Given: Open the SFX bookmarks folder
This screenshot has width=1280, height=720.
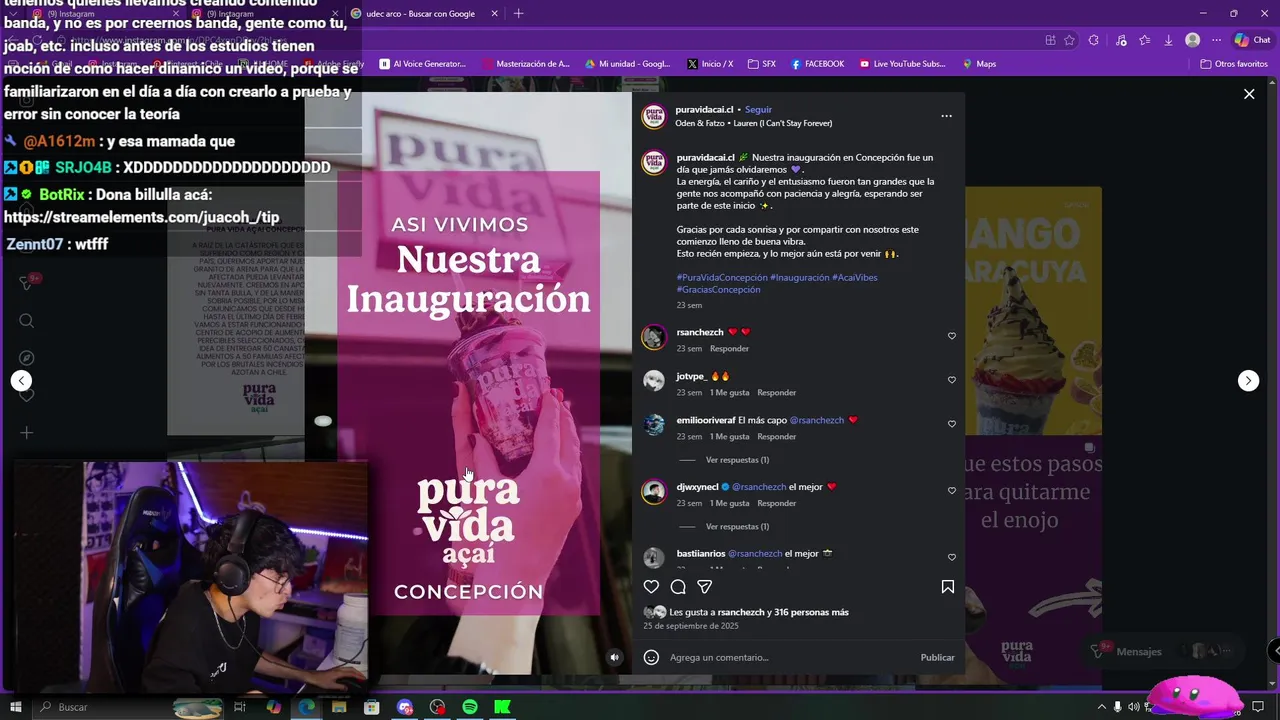Looking at the screenshot, I should click(761, 64).
